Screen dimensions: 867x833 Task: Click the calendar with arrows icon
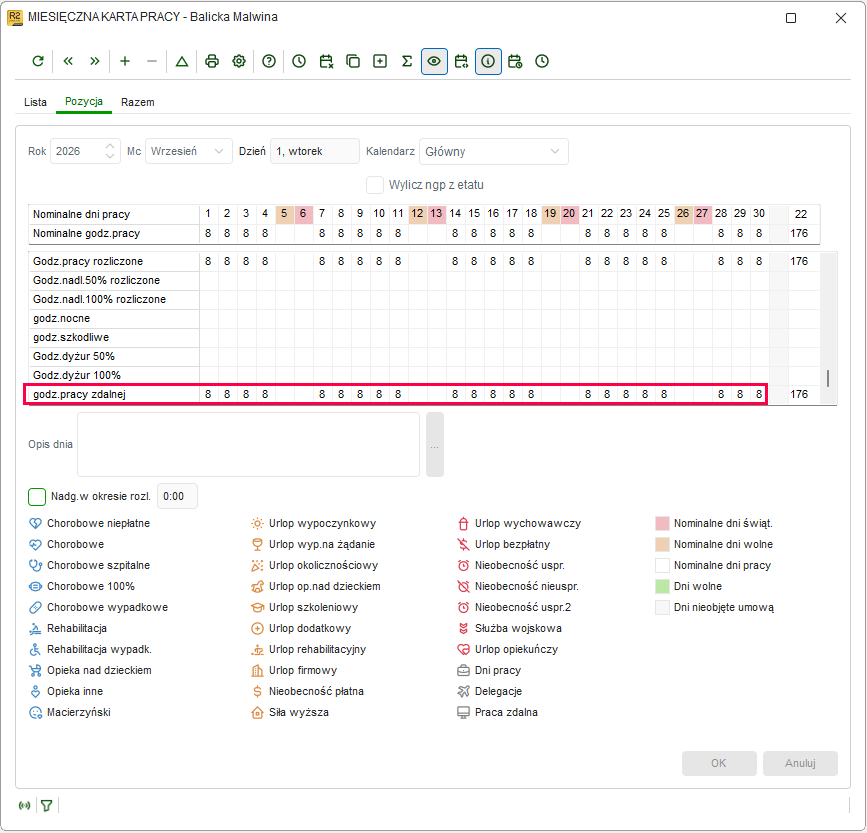pos(461,61)
